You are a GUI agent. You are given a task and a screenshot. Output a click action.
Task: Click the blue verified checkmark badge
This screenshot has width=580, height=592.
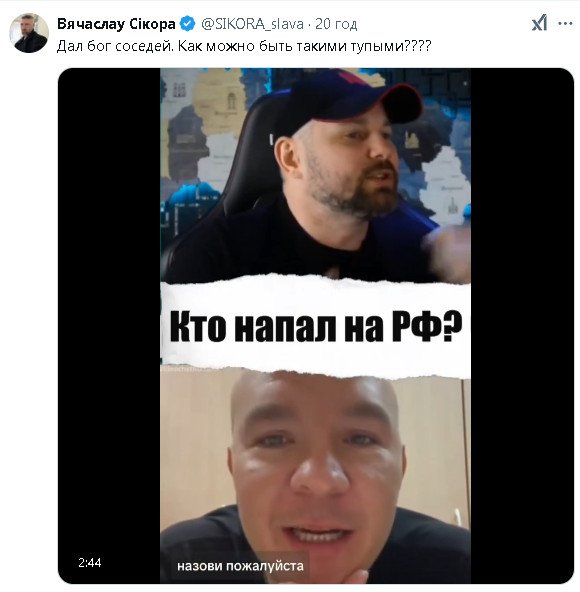tap(187, 24)
